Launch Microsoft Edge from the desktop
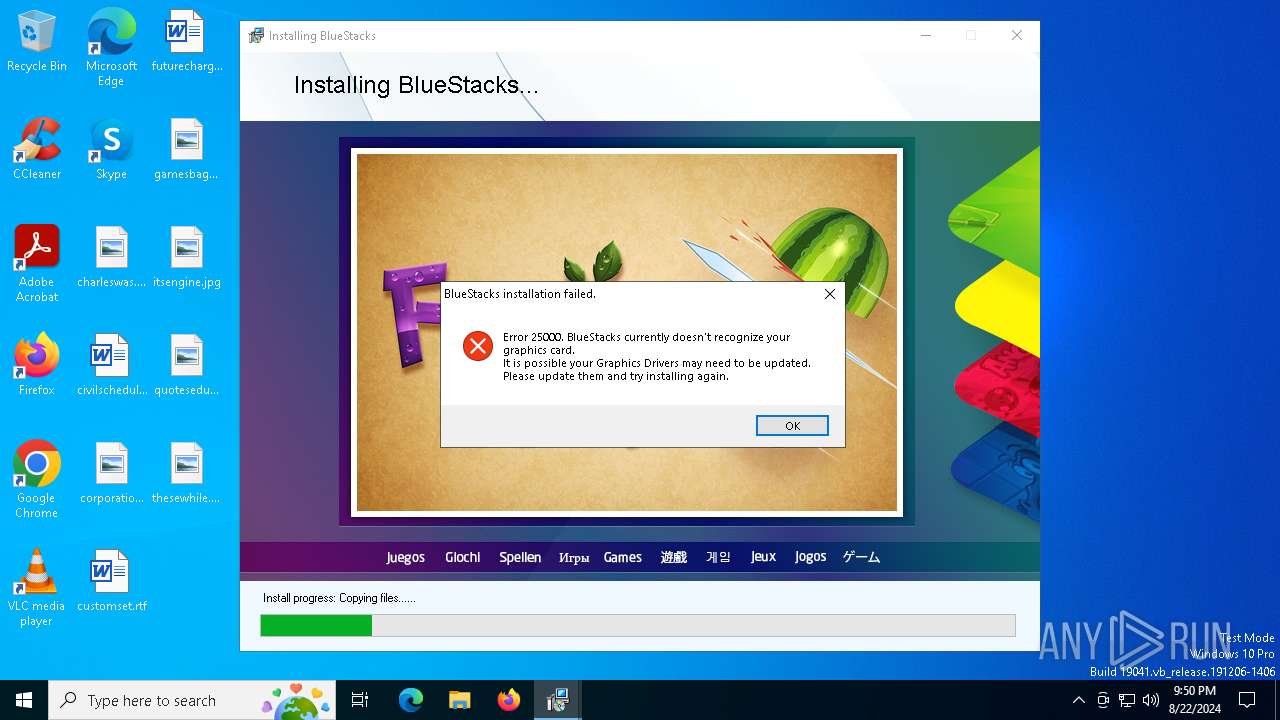Viewport: 1280px width, 720px height. tap(111, 48)
